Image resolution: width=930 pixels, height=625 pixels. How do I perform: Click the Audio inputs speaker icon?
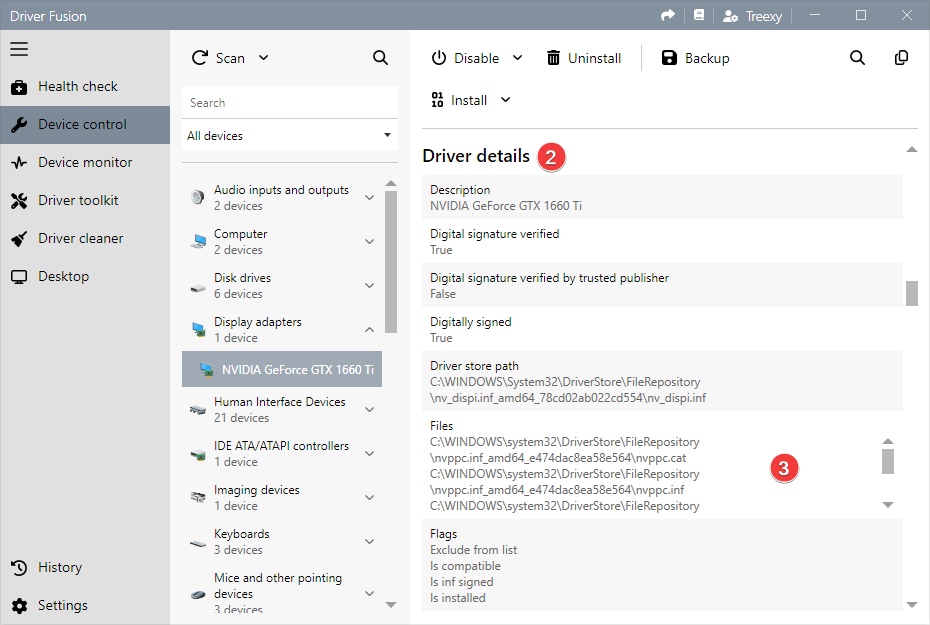pos(198,197)
